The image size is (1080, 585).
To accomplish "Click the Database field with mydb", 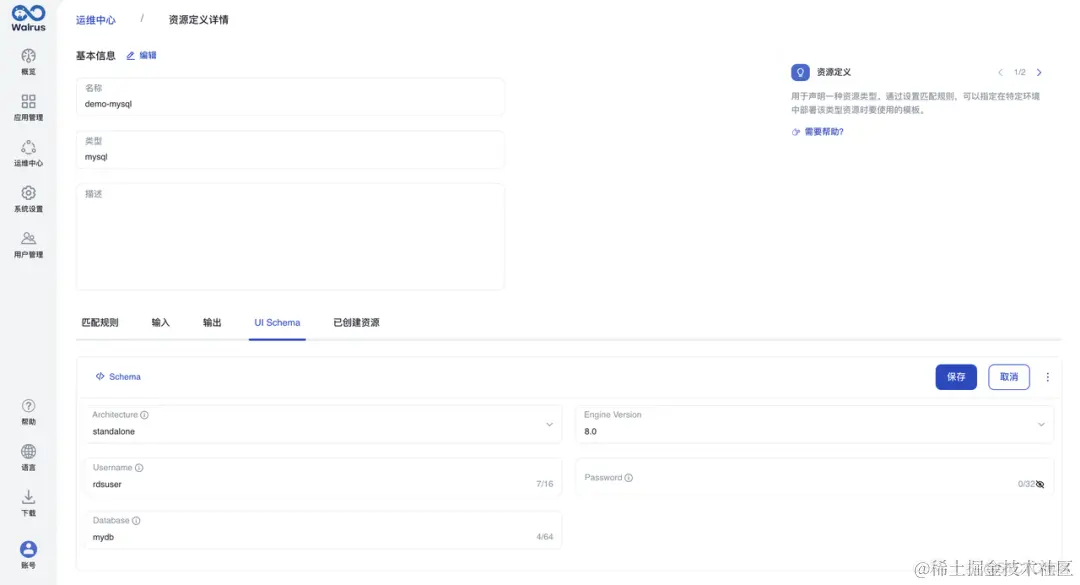I will point(322,530).
